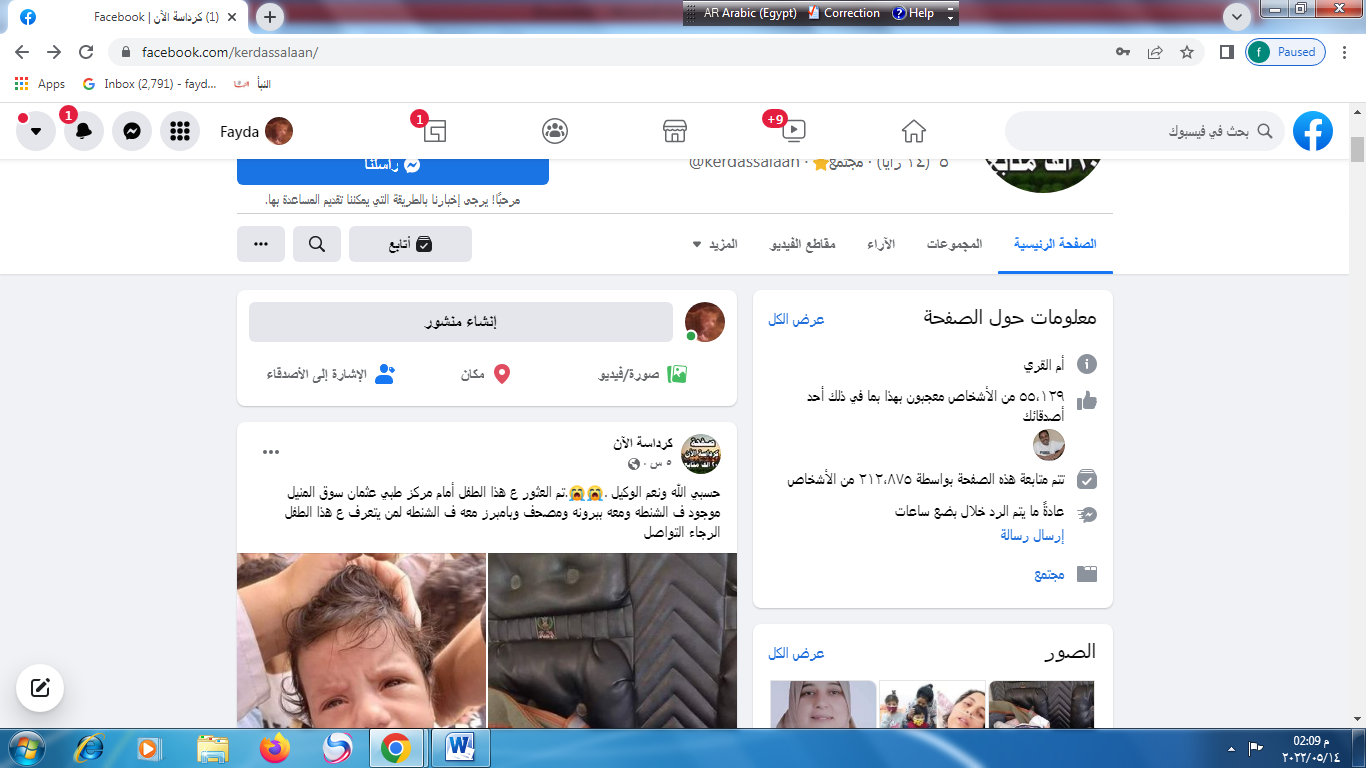Open Apps bookmark shortcut

click(41, 84)
